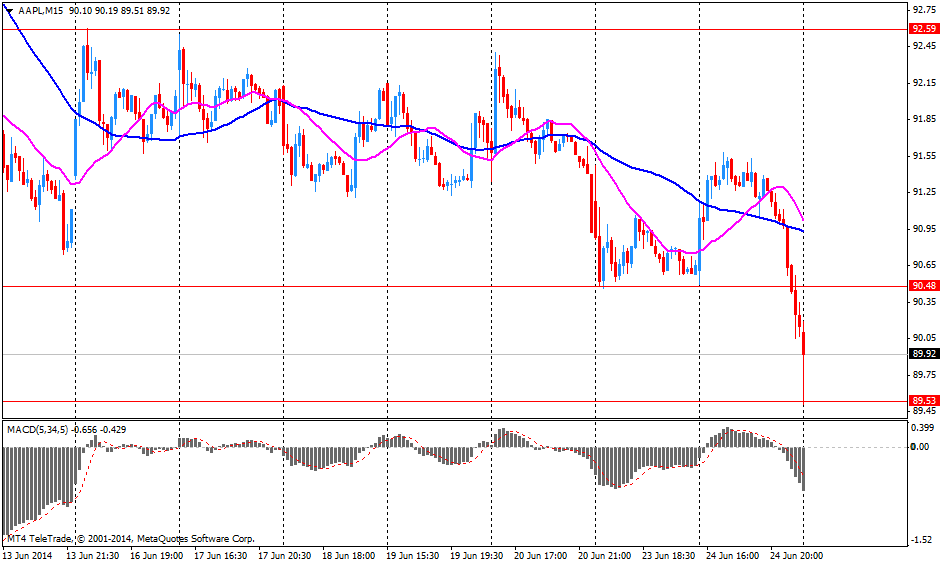The height and width of the screenshot is (564, 947).
Task: Click the 90.95 price scale value
Action: [x=925, y=228]
